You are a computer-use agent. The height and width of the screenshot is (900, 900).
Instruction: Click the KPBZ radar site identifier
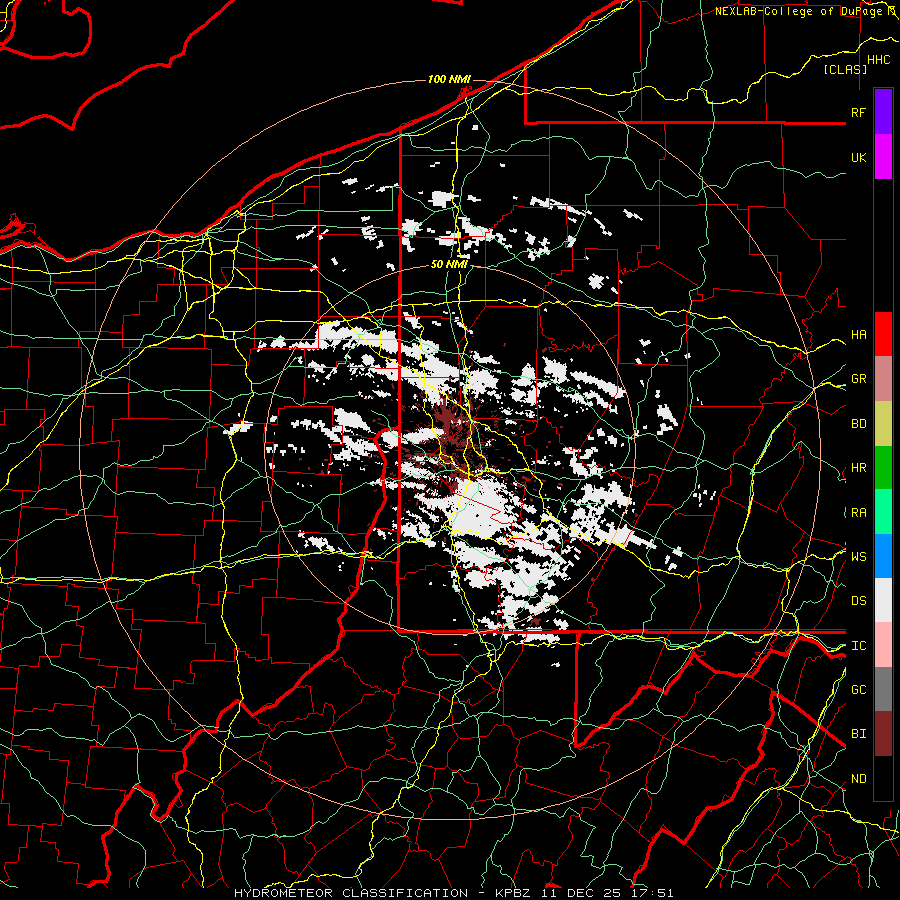pos(515,893)
